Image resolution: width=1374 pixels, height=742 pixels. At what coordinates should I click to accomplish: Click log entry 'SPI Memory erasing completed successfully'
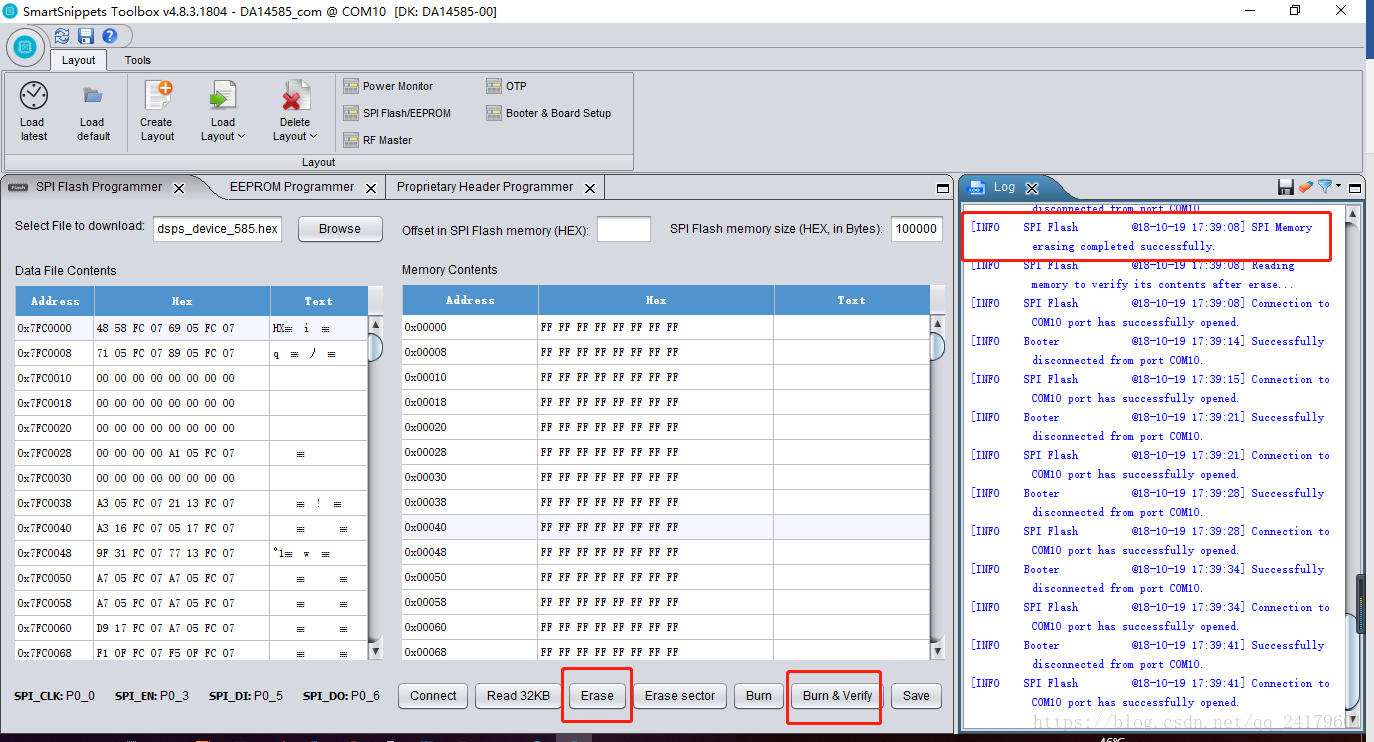click(1146, 236)
